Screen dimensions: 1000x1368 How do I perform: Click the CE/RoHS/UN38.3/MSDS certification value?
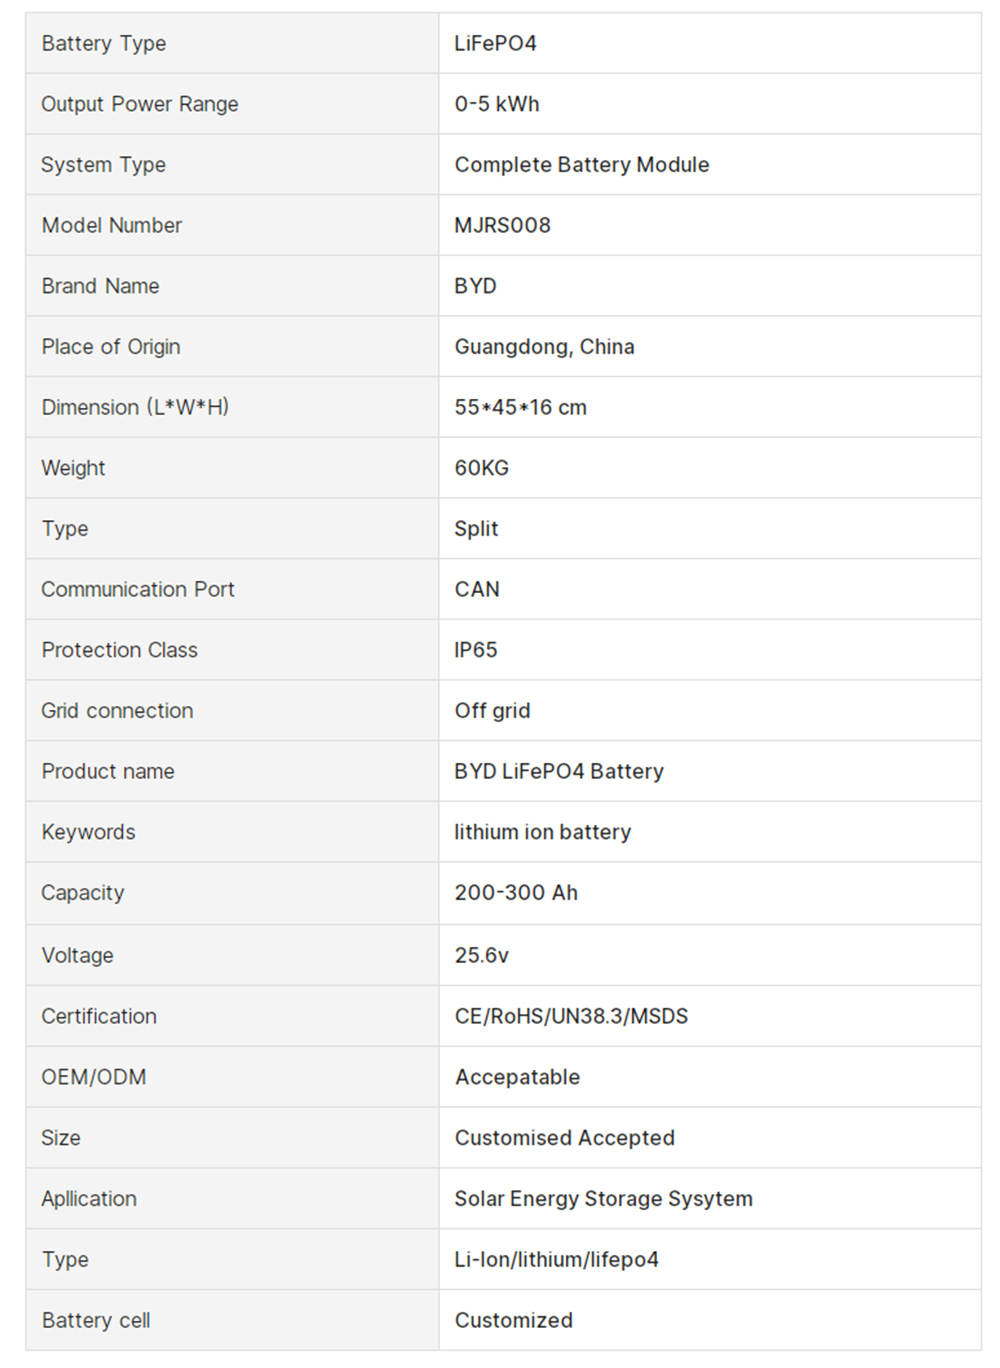(571, 1016)
